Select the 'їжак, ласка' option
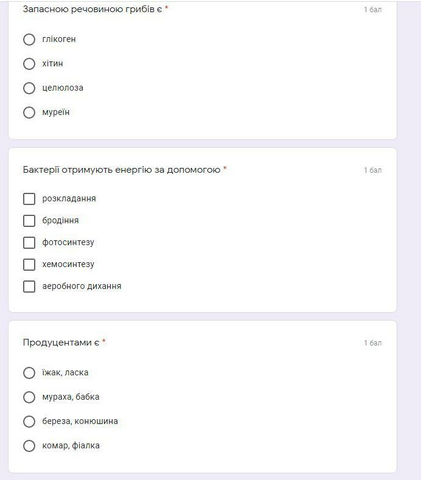421x480 pixels. (29, 373)
